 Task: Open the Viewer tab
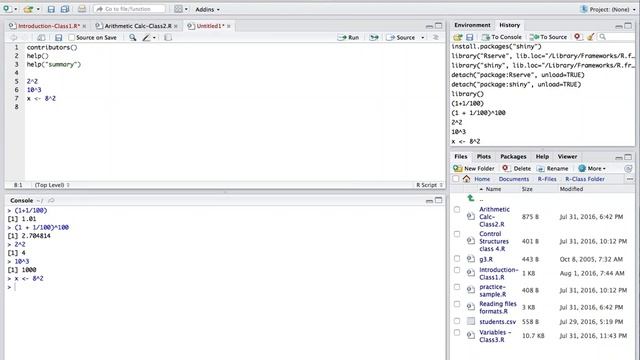567,156
